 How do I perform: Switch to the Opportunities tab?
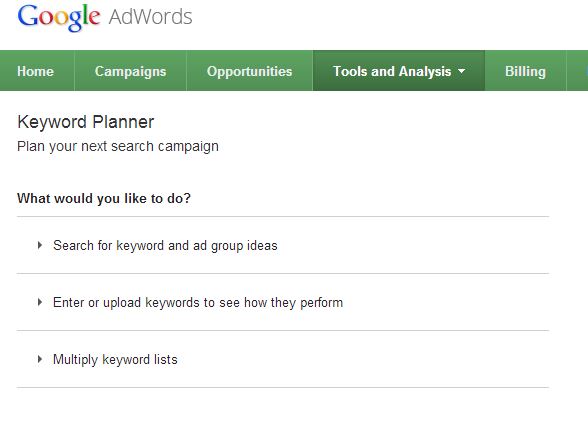(249, 71)
